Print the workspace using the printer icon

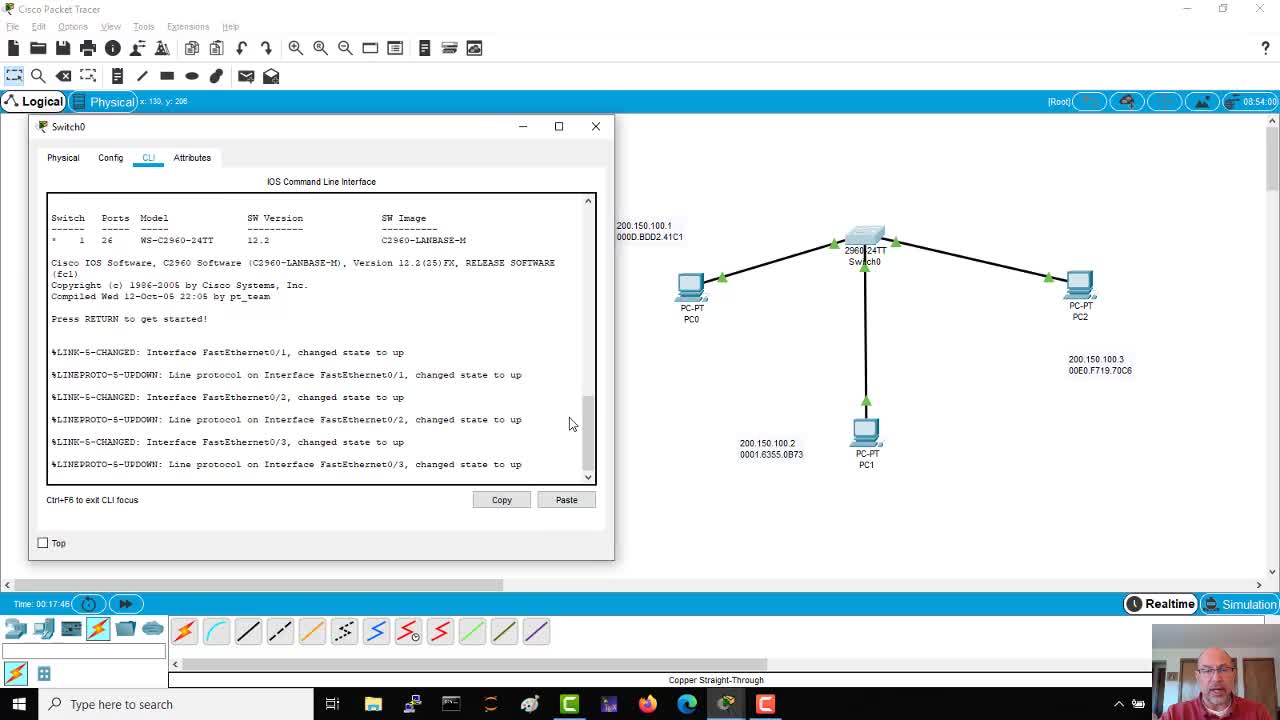[x=88, y=48]
